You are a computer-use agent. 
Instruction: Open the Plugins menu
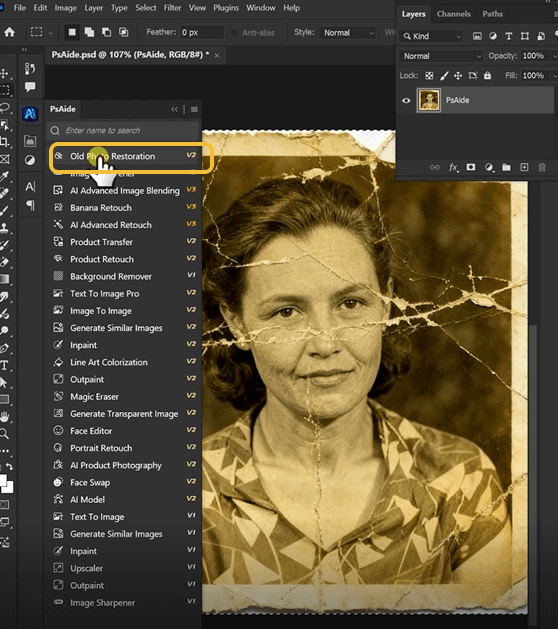tap(226, 8)
